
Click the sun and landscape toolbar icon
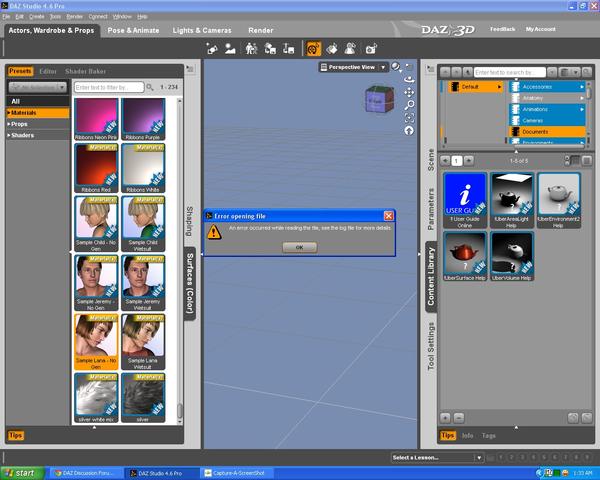pyautogui.click(x=230, y=49)
